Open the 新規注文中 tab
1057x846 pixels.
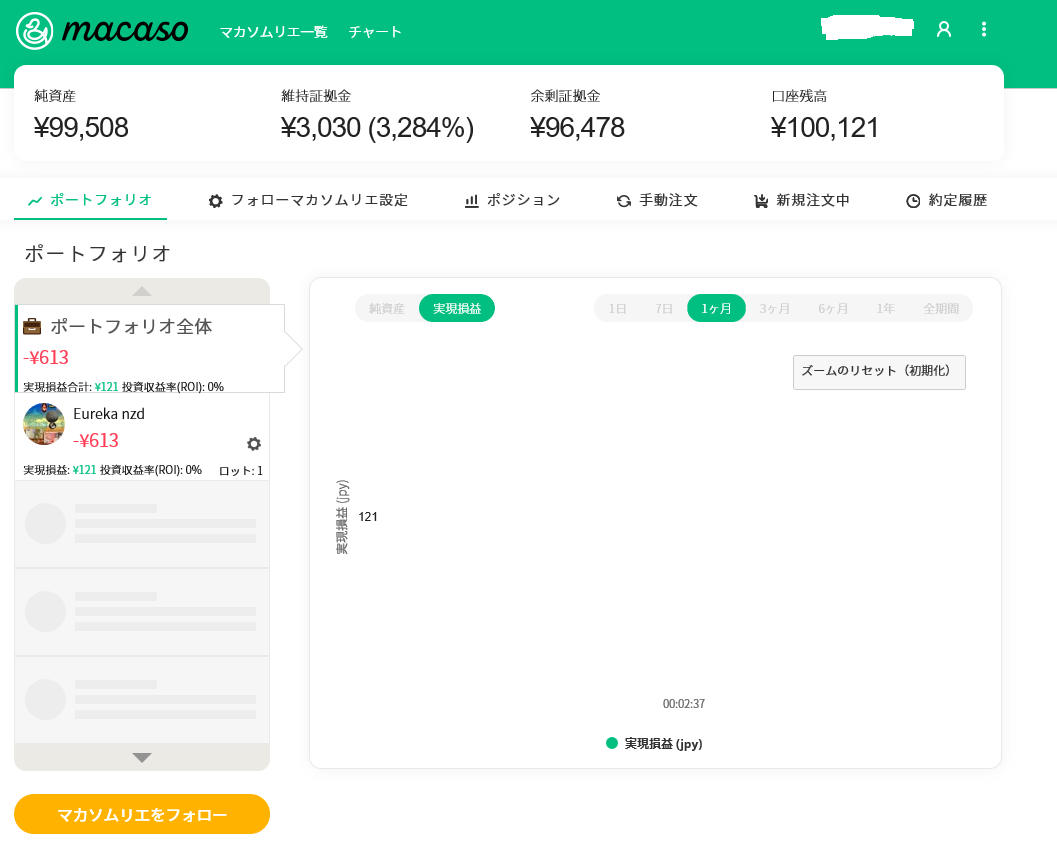pyautogui.click(x=801, y=200)
